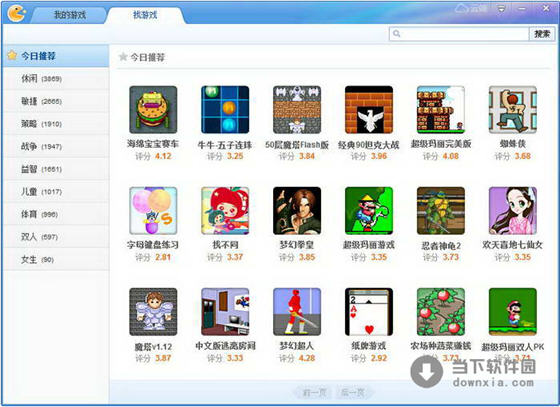Click 梦幻拳皇 title text
The height and width of the screenshot is (407, 560).
coord(297,245)
